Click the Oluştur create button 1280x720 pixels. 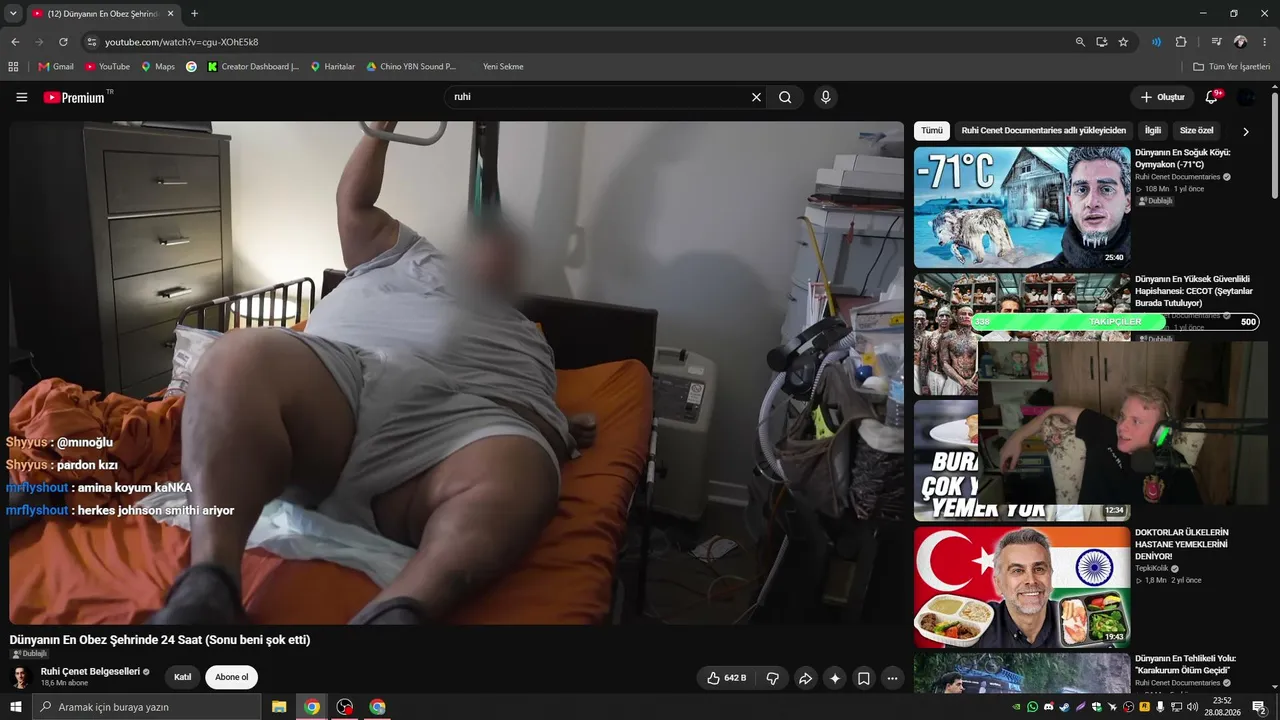[x=1162, y=97]
